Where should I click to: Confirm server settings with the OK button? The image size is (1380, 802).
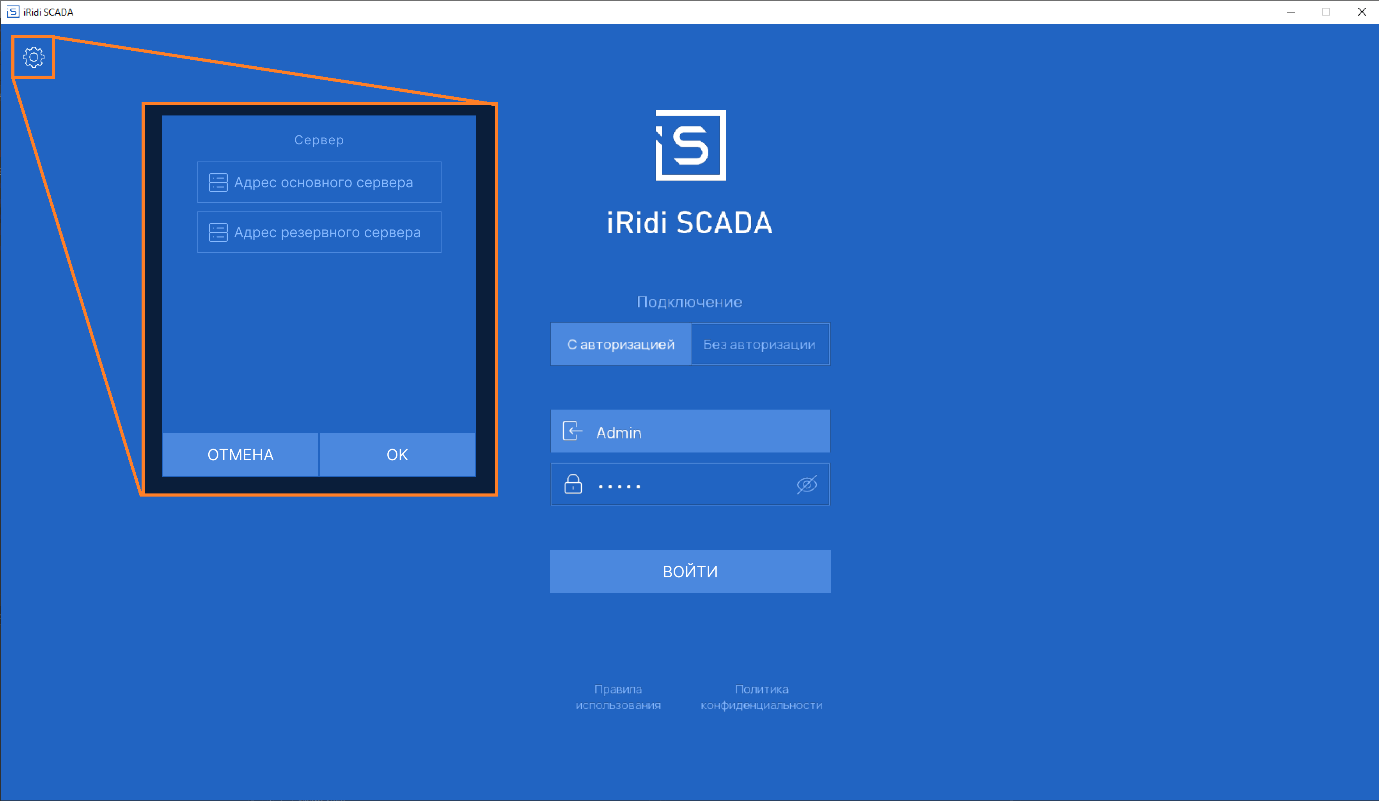click(x=397, y=455)
